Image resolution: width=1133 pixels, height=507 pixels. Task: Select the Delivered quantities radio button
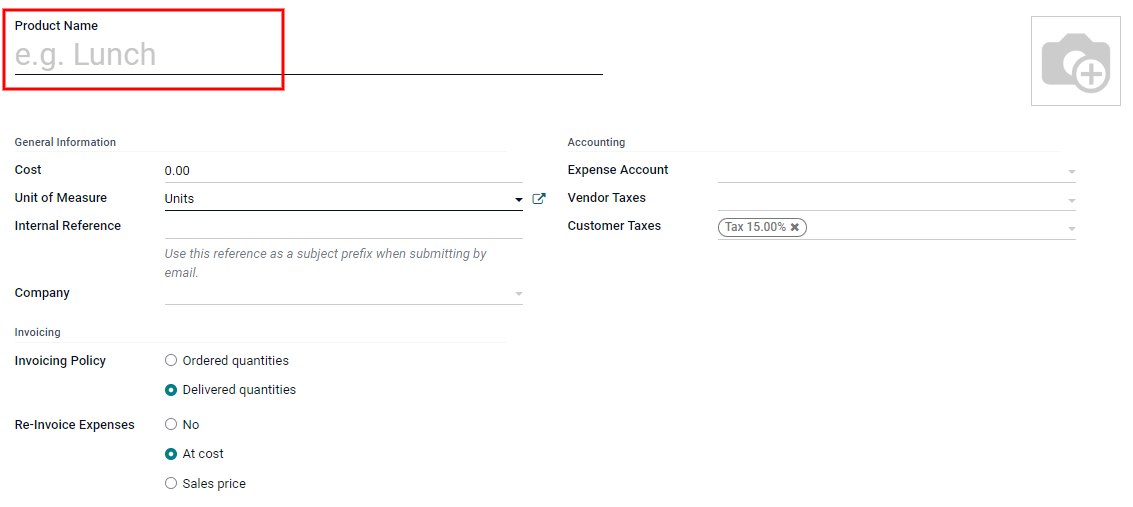point(171,390)
